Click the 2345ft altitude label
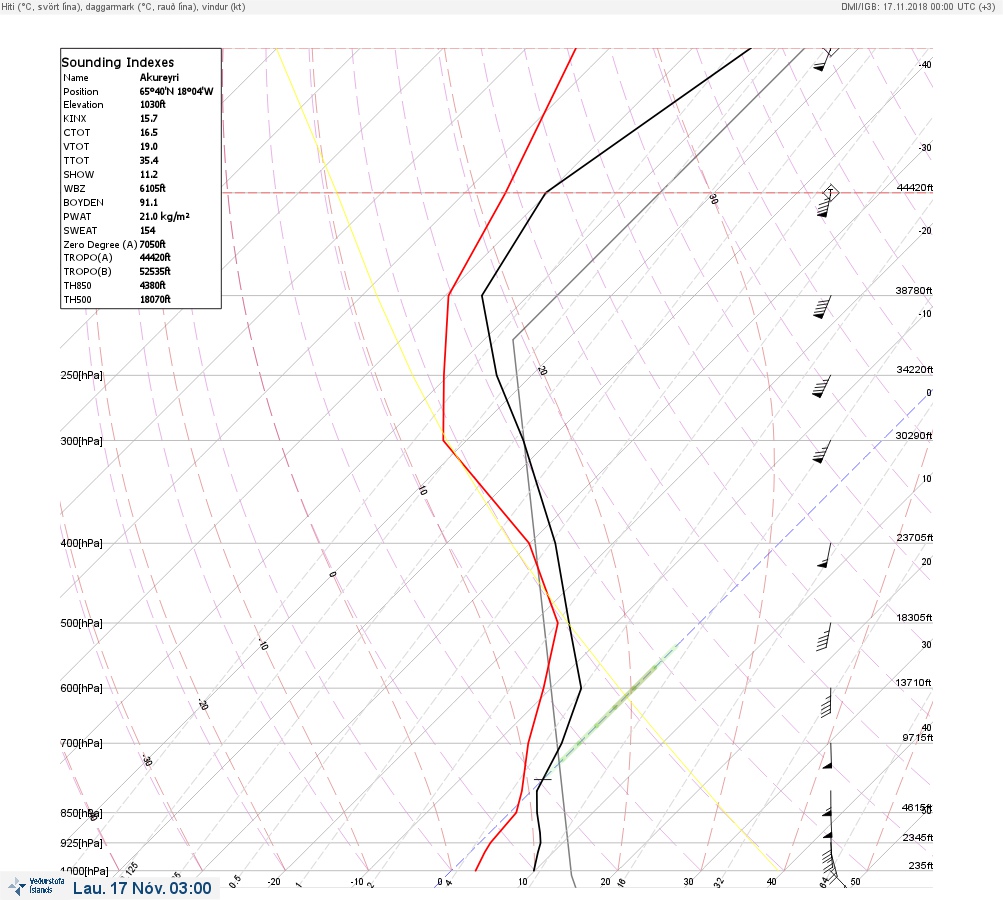This screenshot has width=1003, height=900. tap(918, 837)
